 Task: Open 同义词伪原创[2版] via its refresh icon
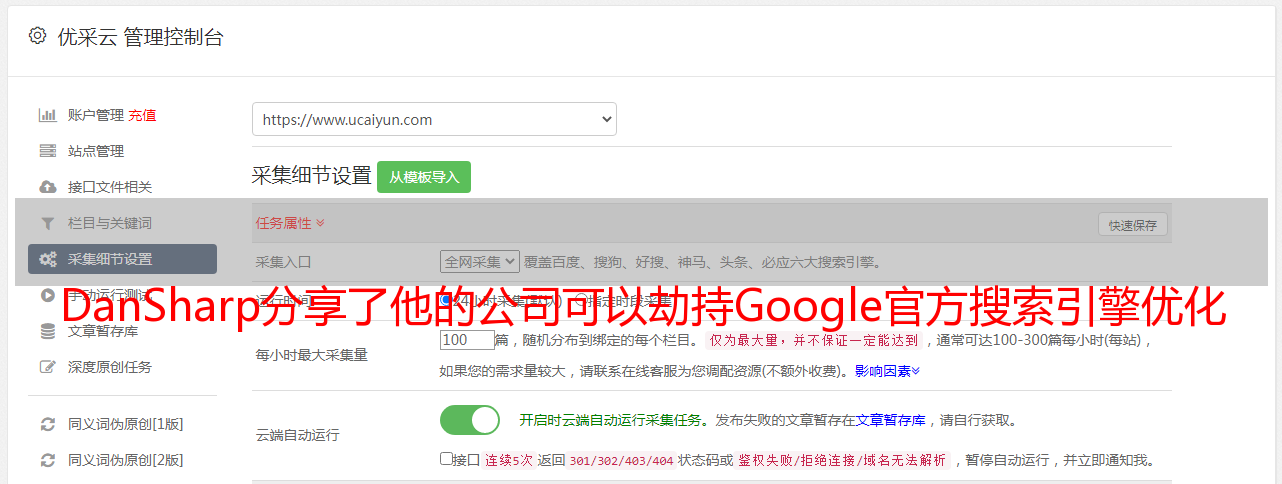coord(47,460)
